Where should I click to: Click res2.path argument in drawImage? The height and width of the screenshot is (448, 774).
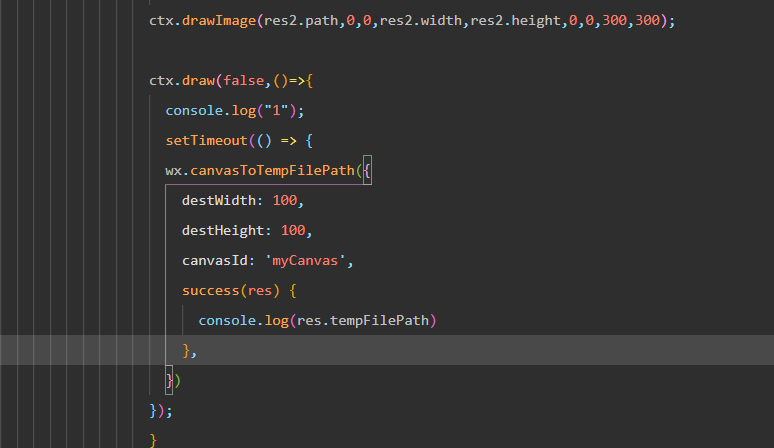(301, 21)
